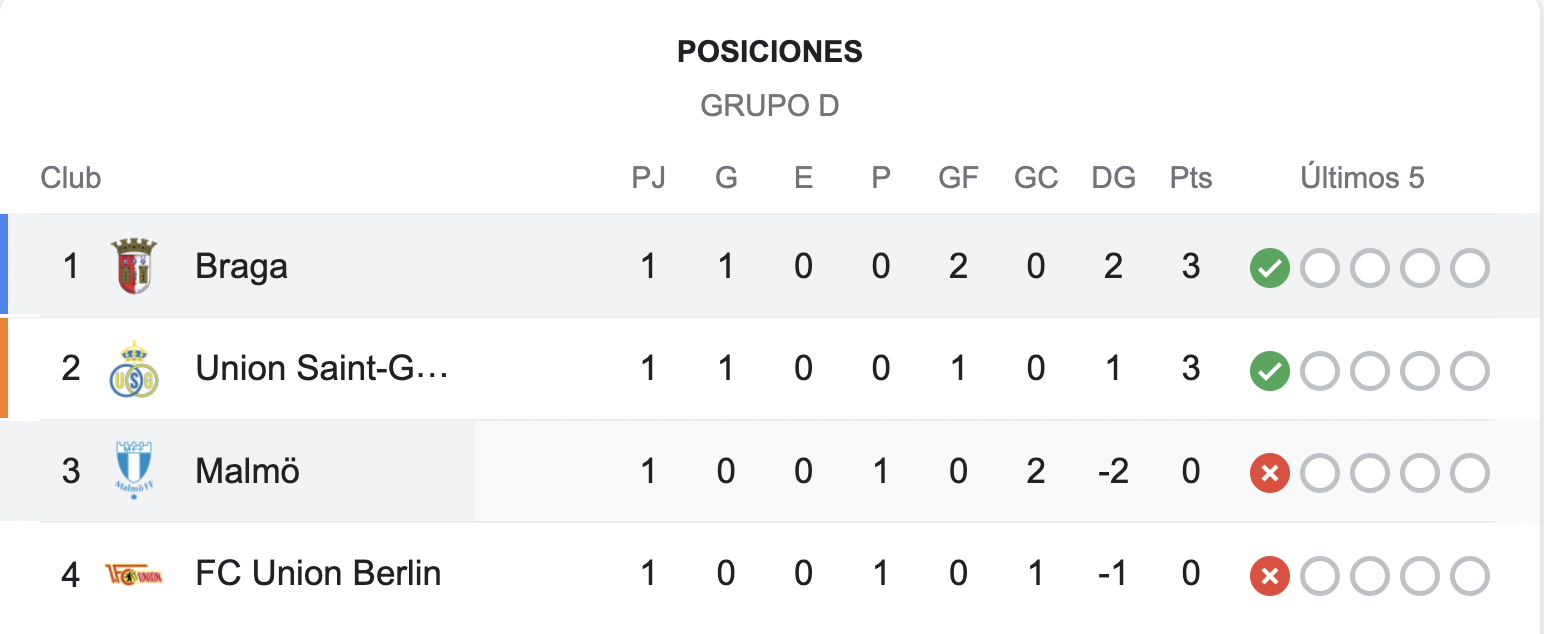Screen dimensions: 1544x634
Task: Click FC Union Berlin's red loss icon
Action: (x=1270, y=576)
